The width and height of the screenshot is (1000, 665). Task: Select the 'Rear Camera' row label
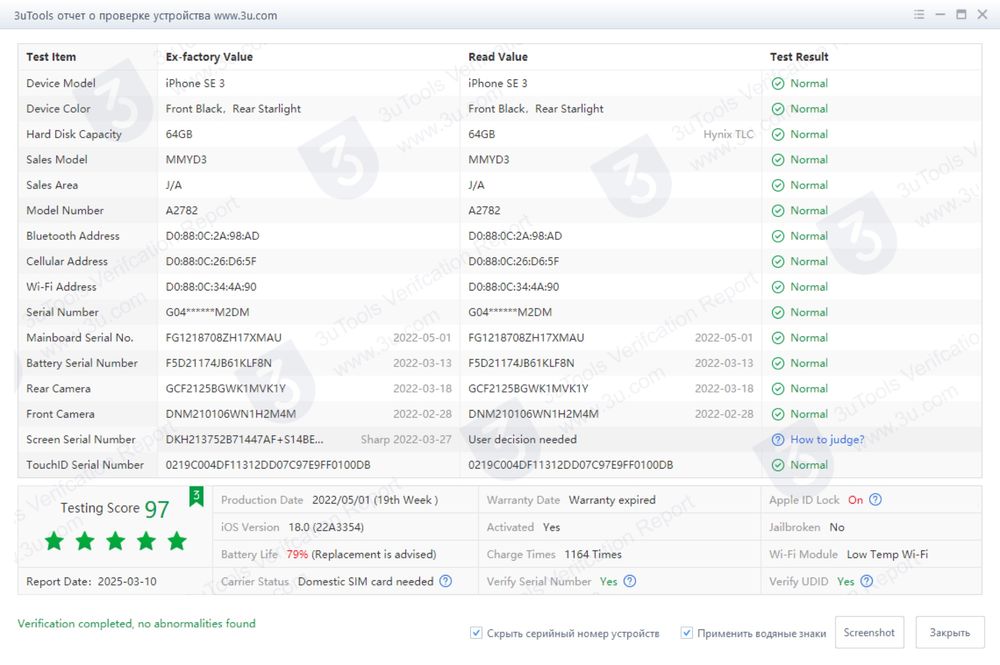(x=58, y=388)
